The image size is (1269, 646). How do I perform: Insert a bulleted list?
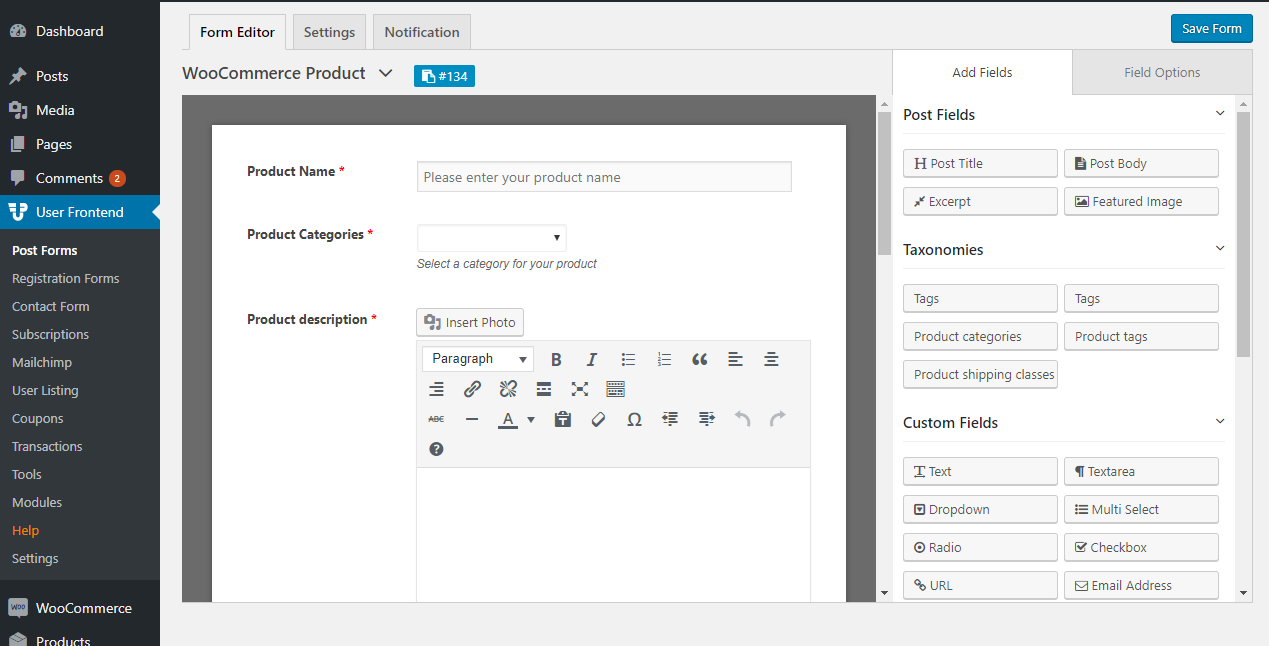click(x=628, y=359)
